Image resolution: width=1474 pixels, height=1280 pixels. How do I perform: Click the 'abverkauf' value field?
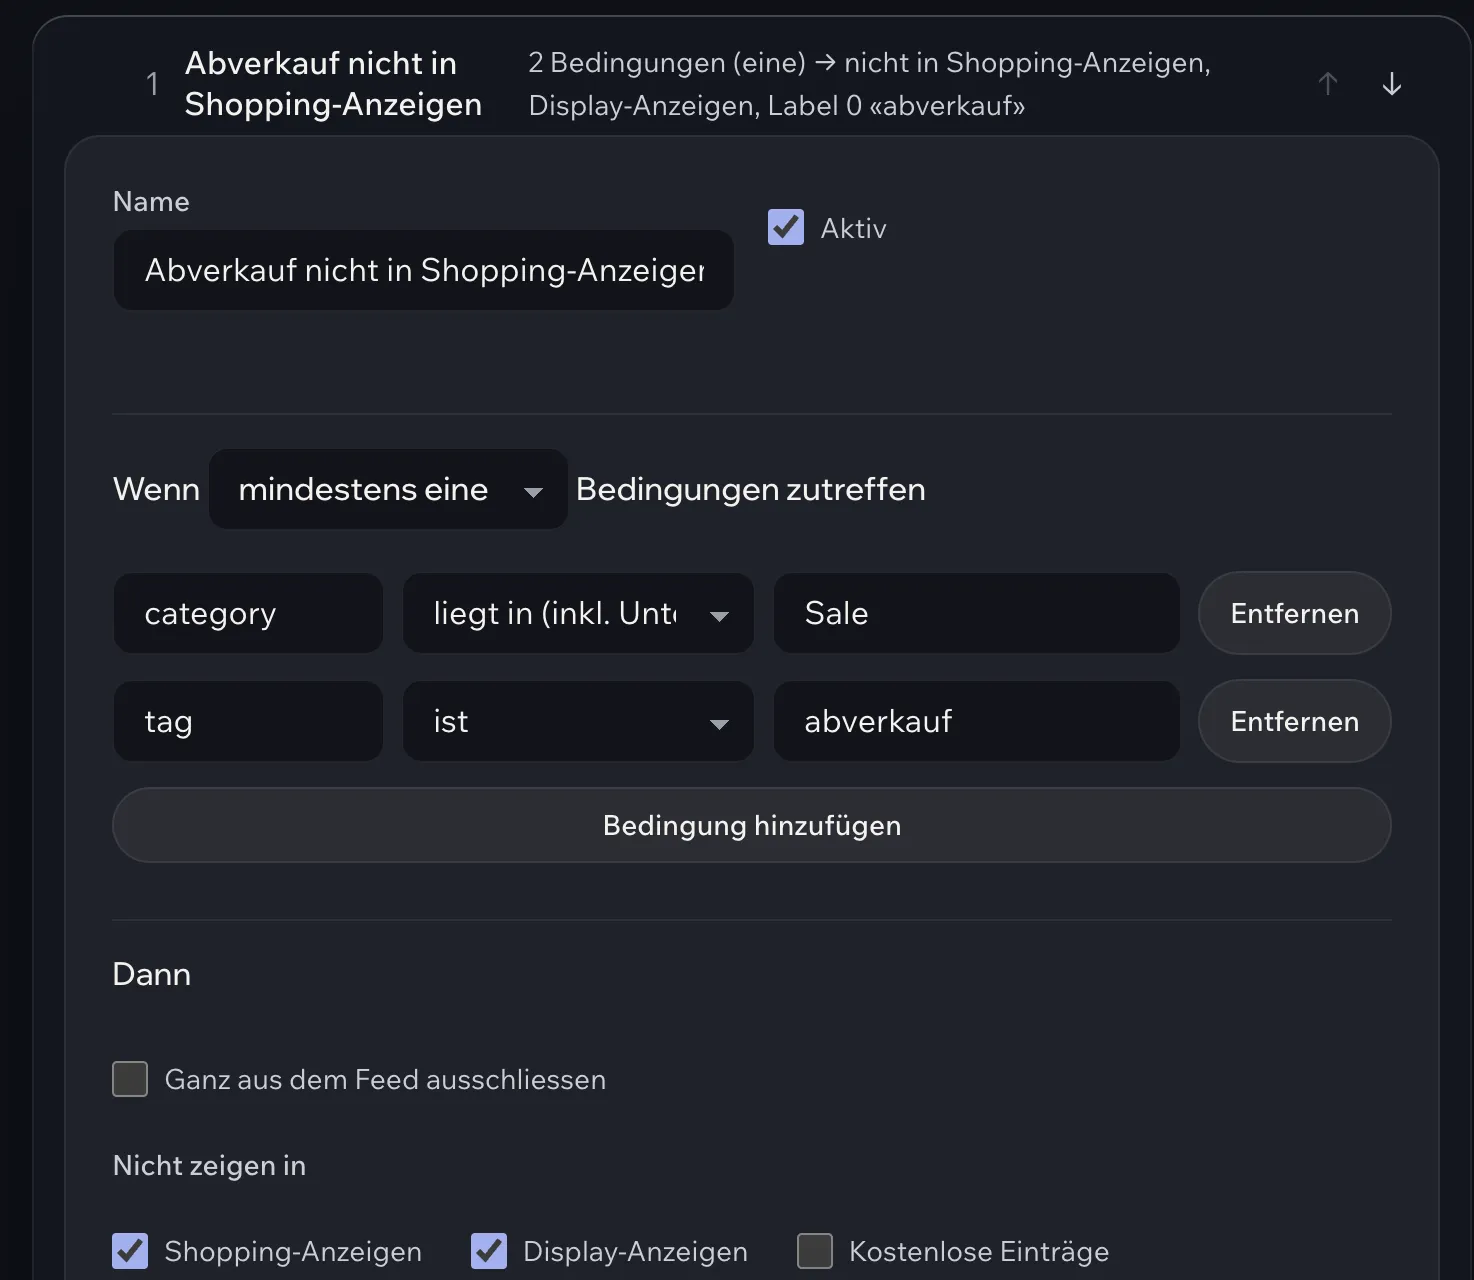tap(977, 721)
